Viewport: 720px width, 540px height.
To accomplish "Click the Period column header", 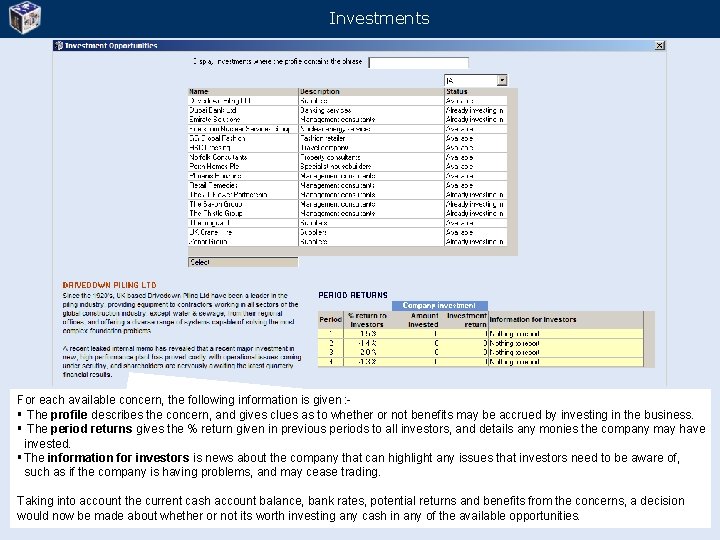I will click(x=330, y=320).
